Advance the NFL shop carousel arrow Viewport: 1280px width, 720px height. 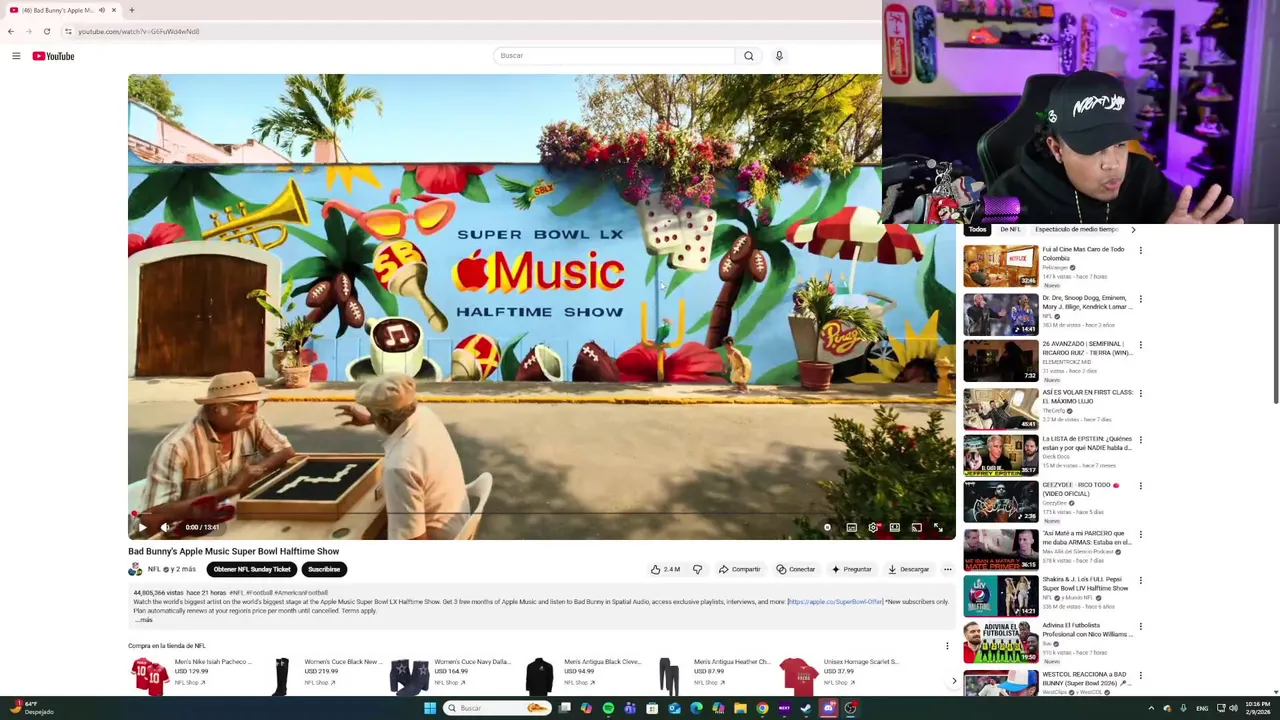click(954, 681)
